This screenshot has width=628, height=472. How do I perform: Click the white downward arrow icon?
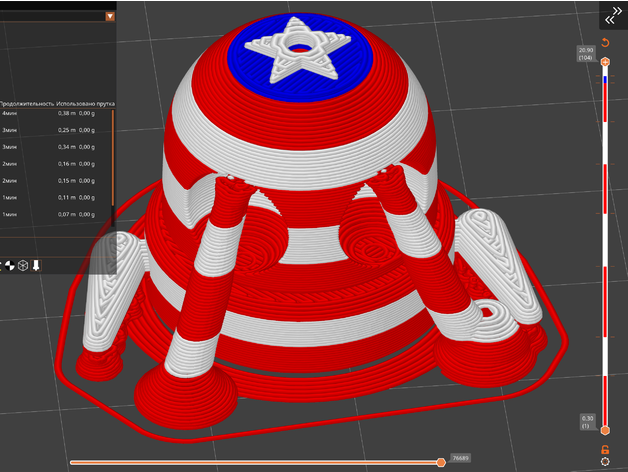[x=36, y=265]
